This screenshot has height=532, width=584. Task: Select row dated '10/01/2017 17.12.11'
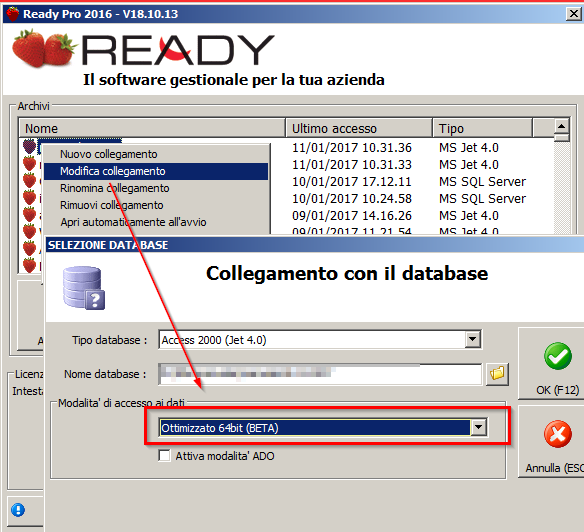click(352, 181)
